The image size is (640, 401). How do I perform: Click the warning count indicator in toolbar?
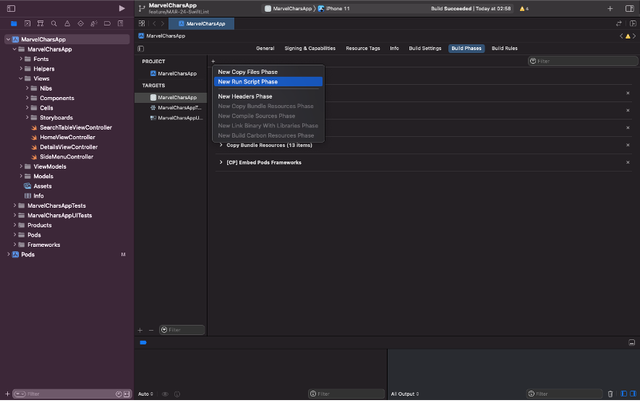pyautogui.click(x=524, y=9)
